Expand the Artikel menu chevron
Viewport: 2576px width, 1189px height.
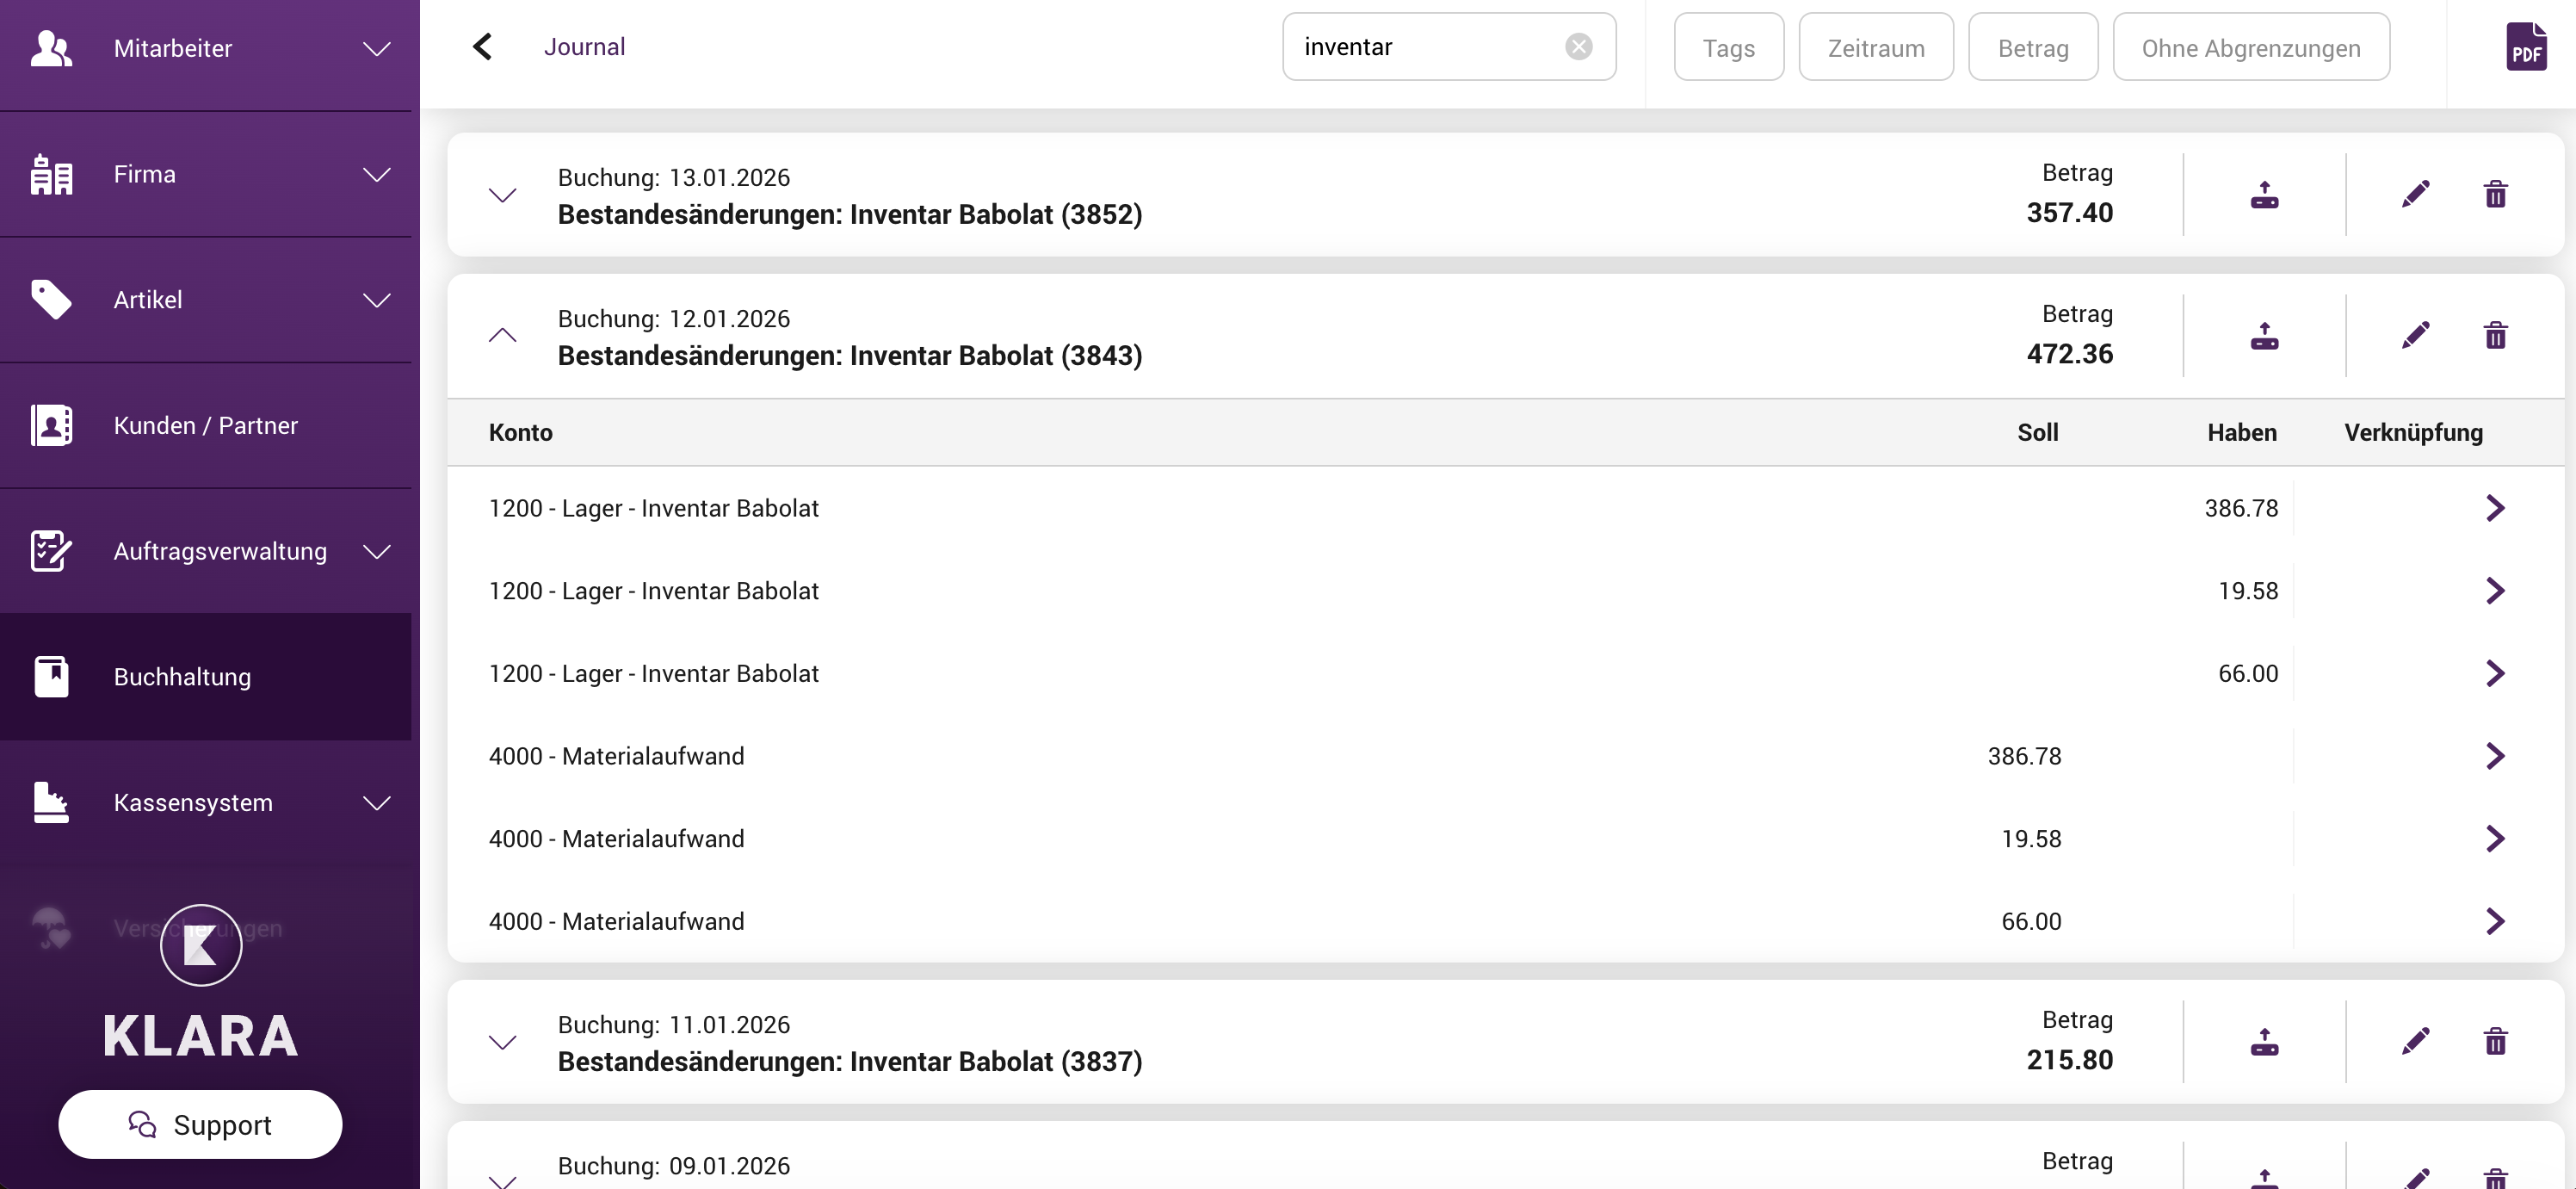(x=376, y=301)
